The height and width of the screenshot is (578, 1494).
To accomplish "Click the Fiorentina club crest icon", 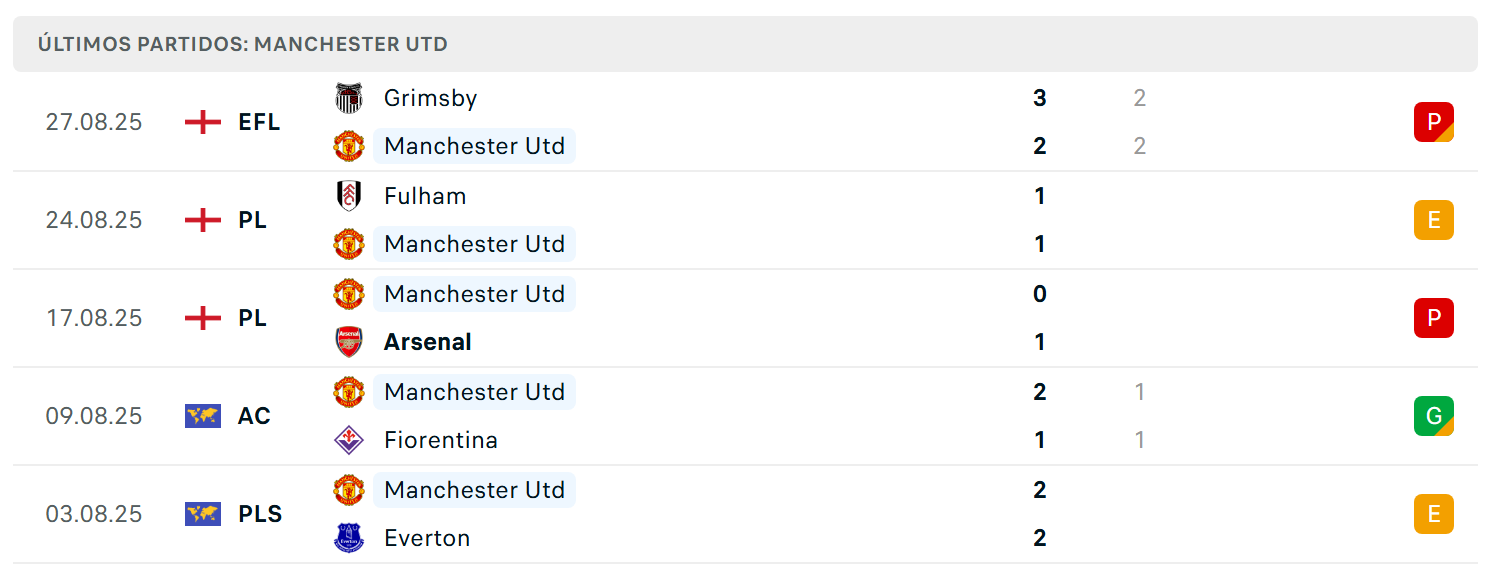I will (349, 440).
